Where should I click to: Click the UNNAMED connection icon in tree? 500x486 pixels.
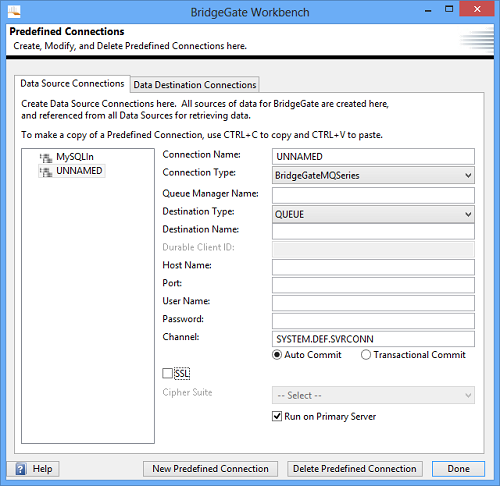click(x=46, y=171)
